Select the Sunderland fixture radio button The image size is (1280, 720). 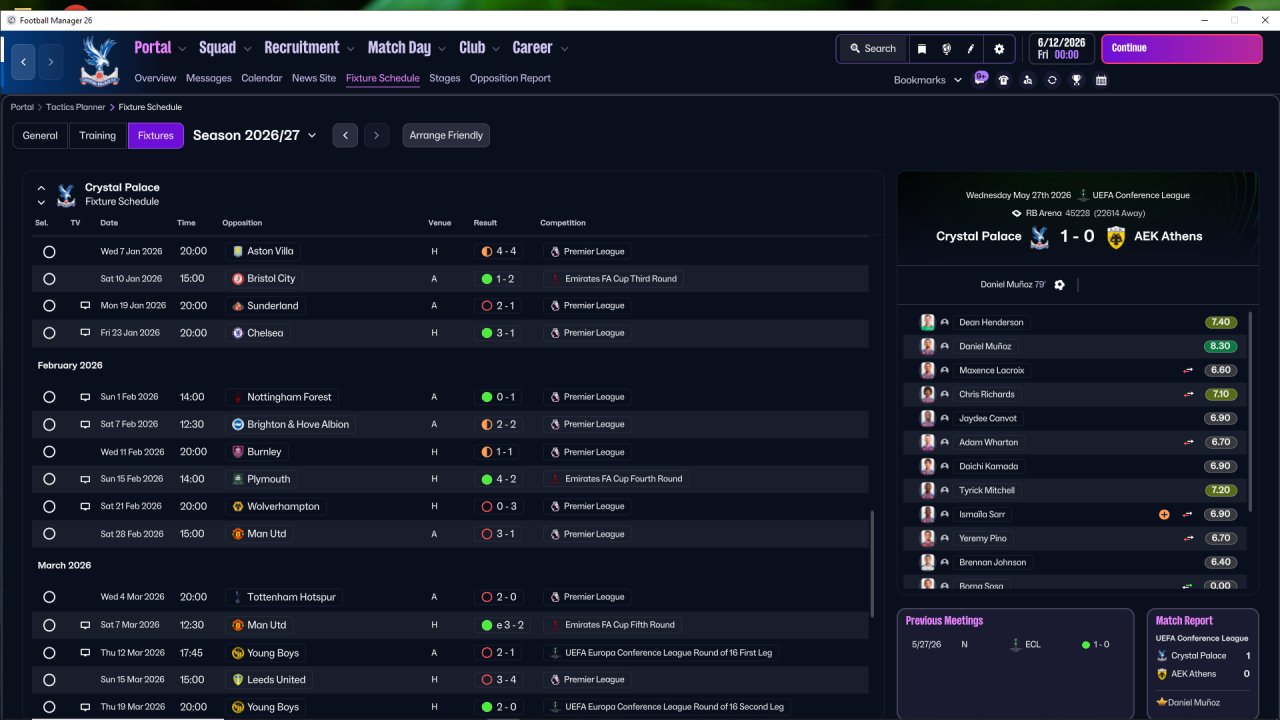[x=49, y=306]
